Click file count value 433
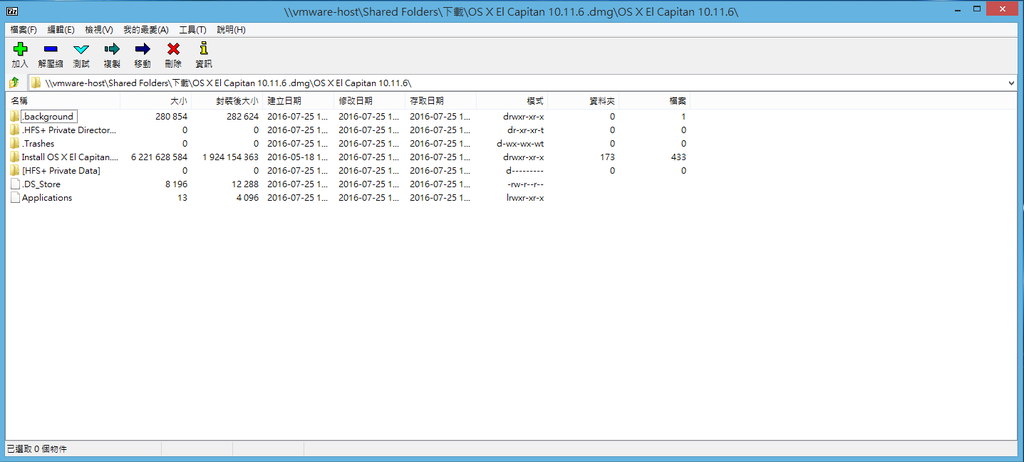The image size is (1024, 462). coord(678,157)
